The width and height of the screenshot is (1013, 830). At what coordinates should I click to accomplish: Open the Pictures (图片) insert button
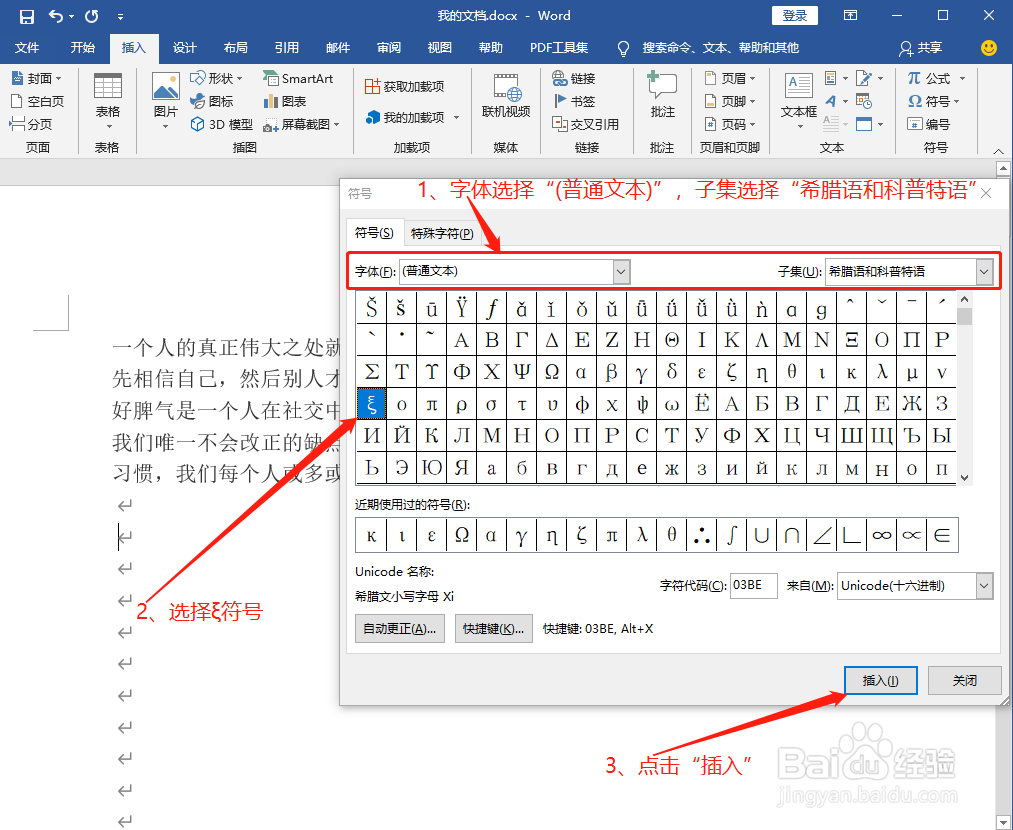pos(165,101)
